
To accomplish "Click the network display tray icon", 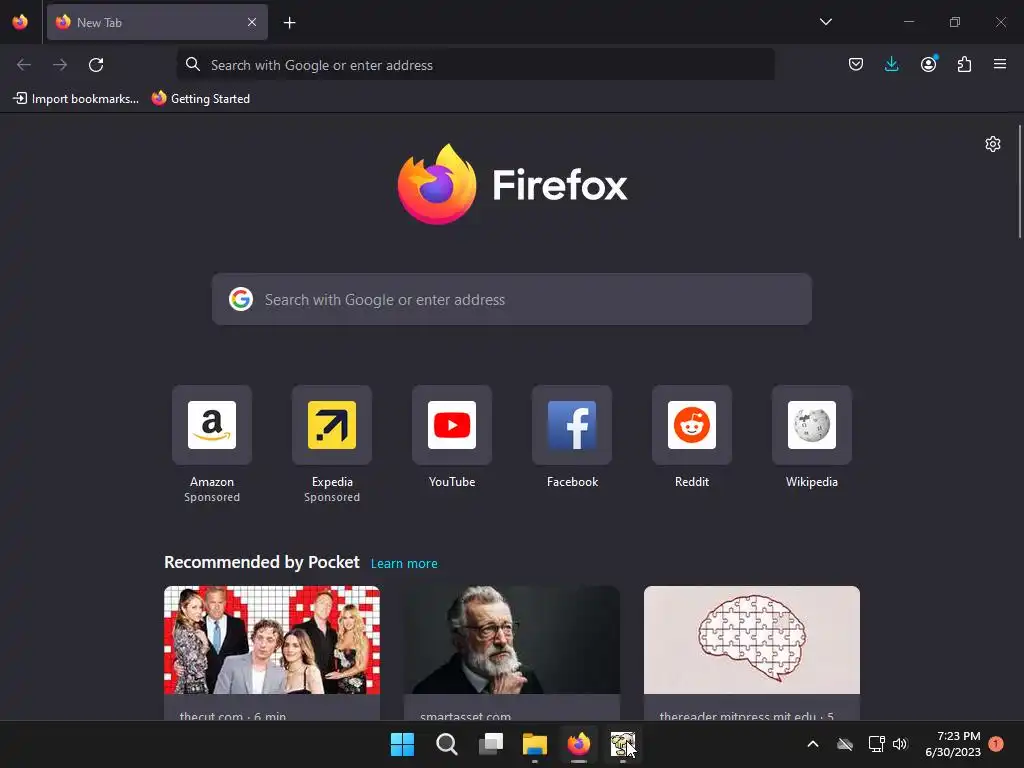I will click(x=876, y=744).
